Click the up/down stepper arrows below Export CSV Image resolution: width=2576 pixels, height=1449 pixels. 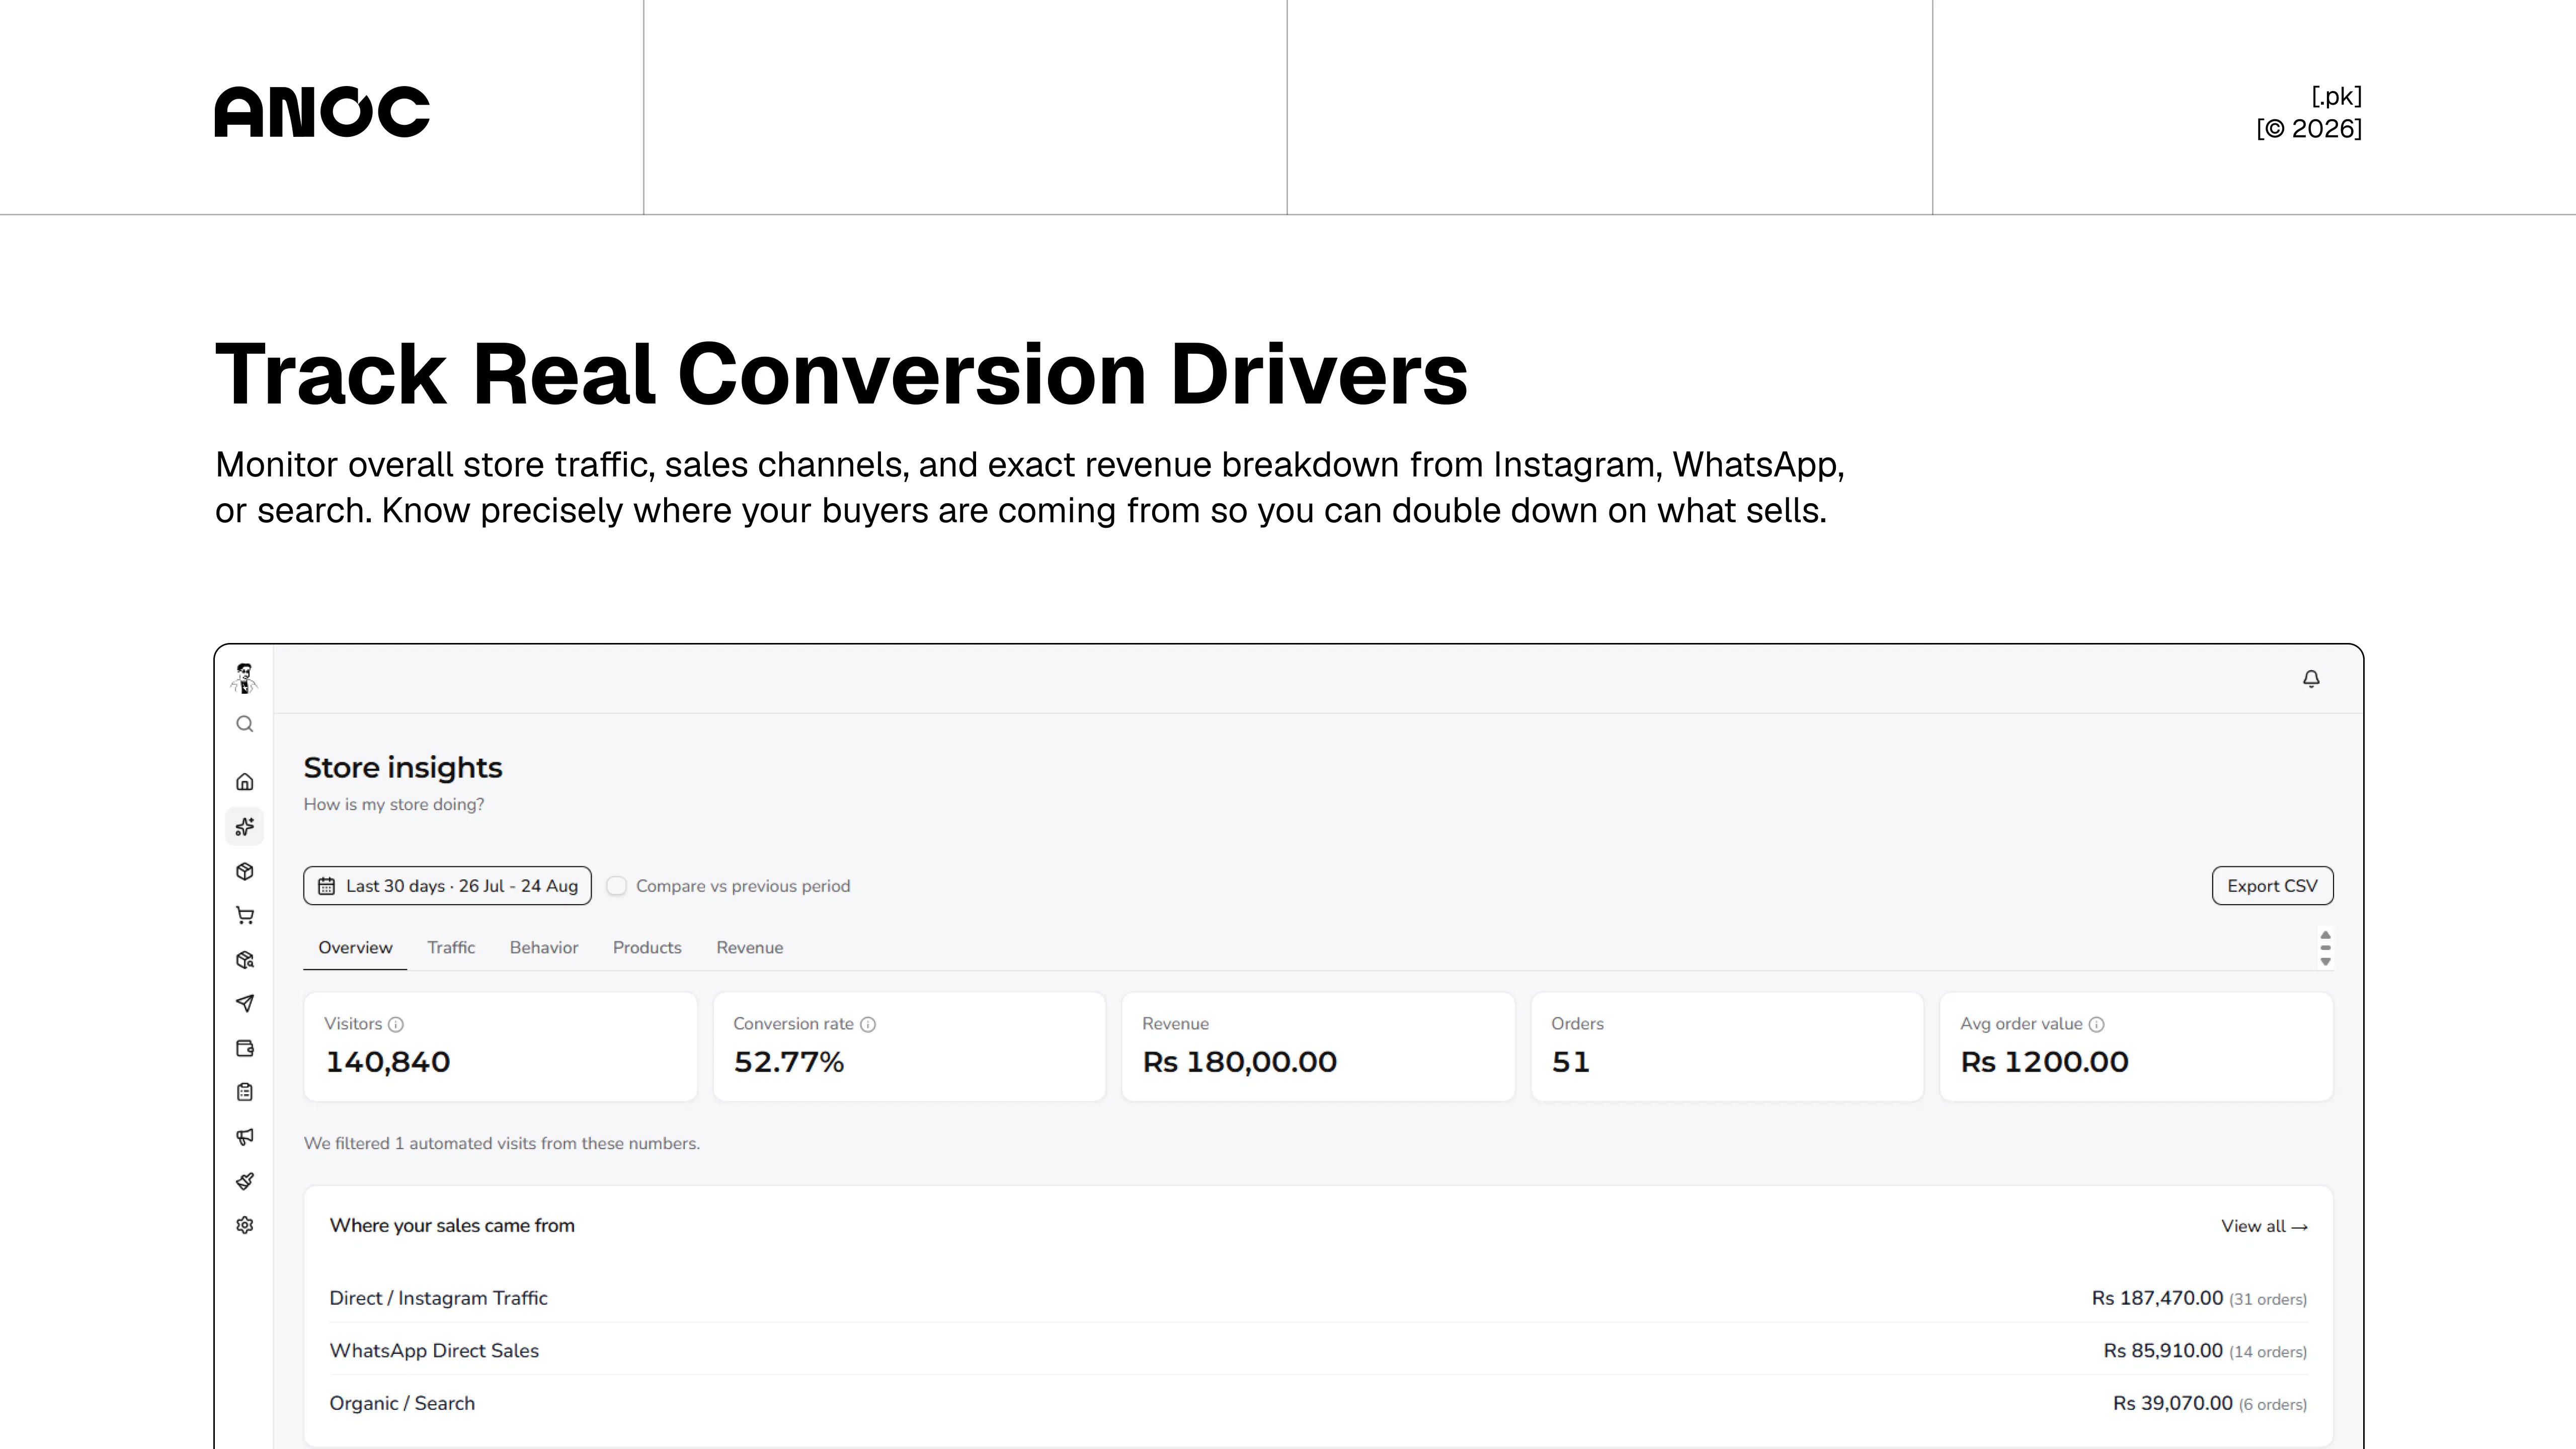click(2325, 948)
